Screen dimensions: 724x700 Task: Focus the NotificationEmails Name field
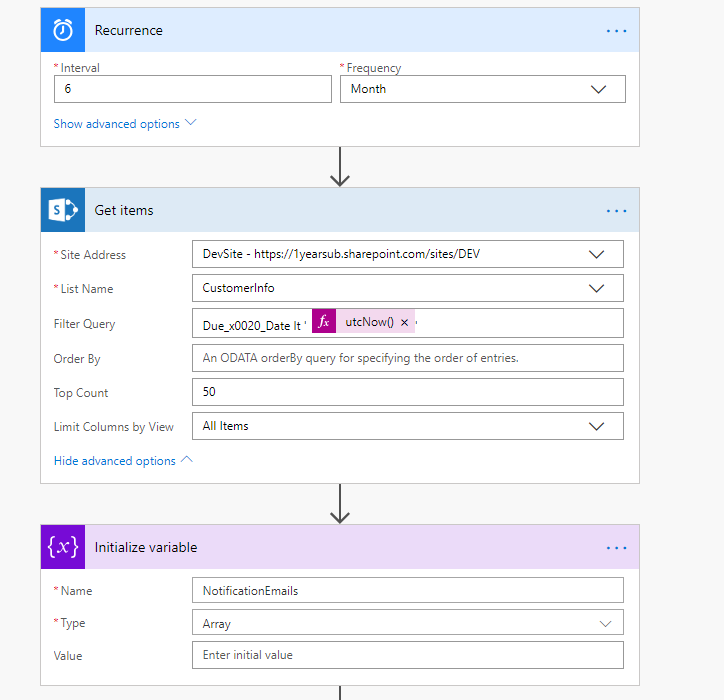tap(407, 590)
